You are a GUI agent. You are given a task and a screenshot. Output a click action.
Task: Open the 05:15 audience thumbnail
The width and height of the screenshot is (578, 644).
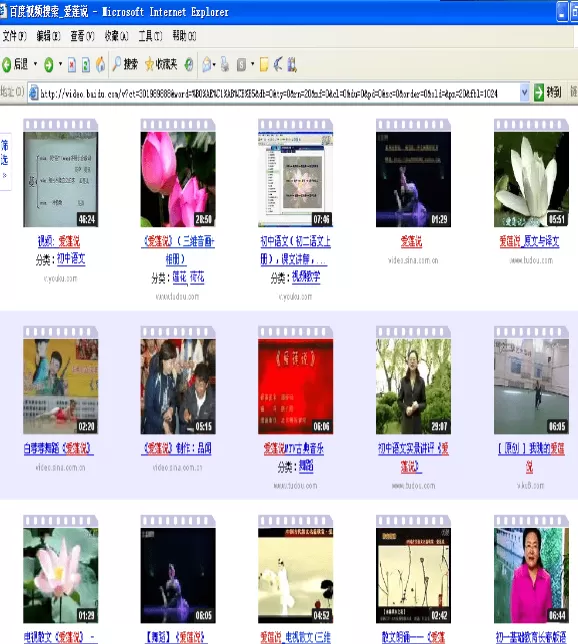178,386
